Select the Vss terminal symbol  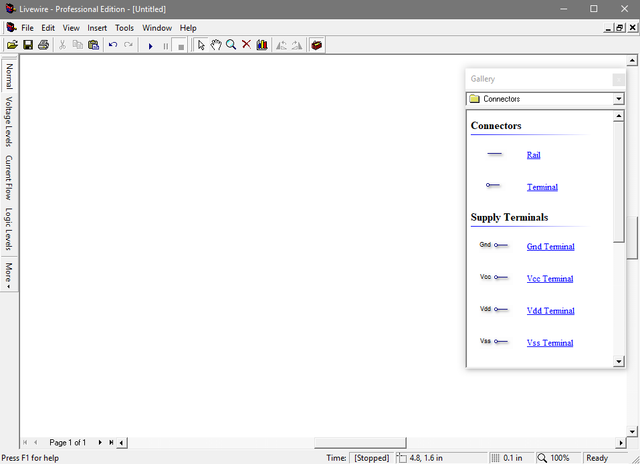[x=493, y=341]
